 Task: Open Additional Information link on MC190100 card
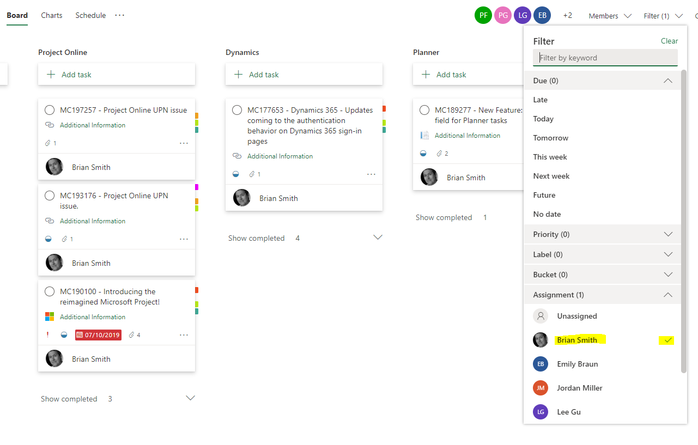tap(93, 317)
